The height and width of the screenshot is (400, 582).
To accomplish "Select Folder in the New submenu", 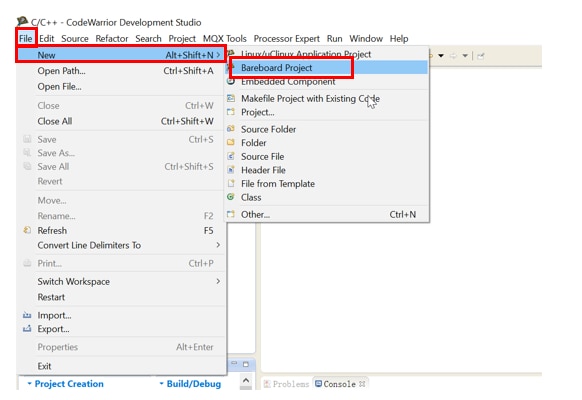I will coord(327,143).
